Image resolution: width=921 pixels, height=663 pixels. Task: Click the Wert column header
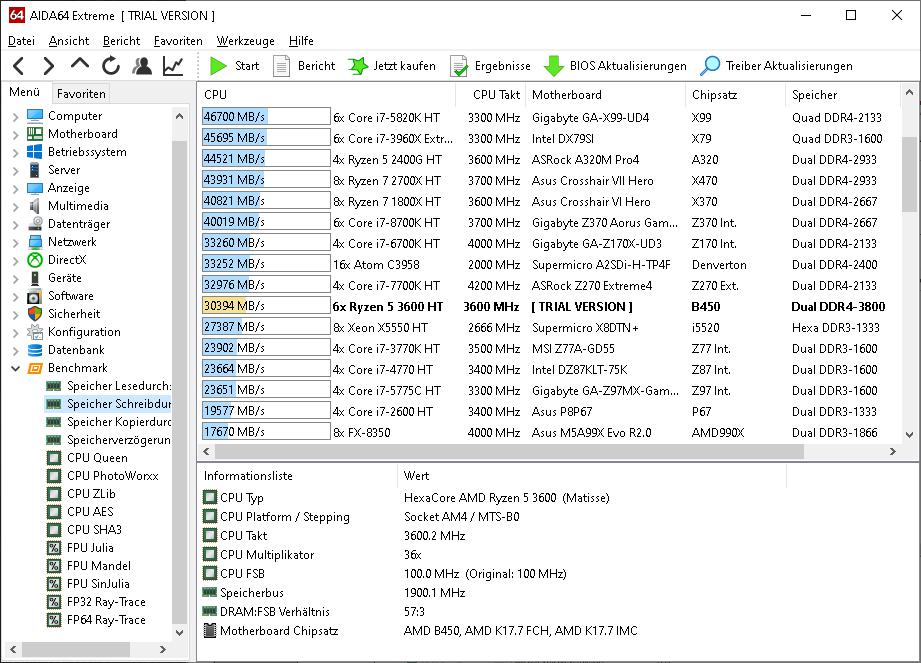point(592,476)
